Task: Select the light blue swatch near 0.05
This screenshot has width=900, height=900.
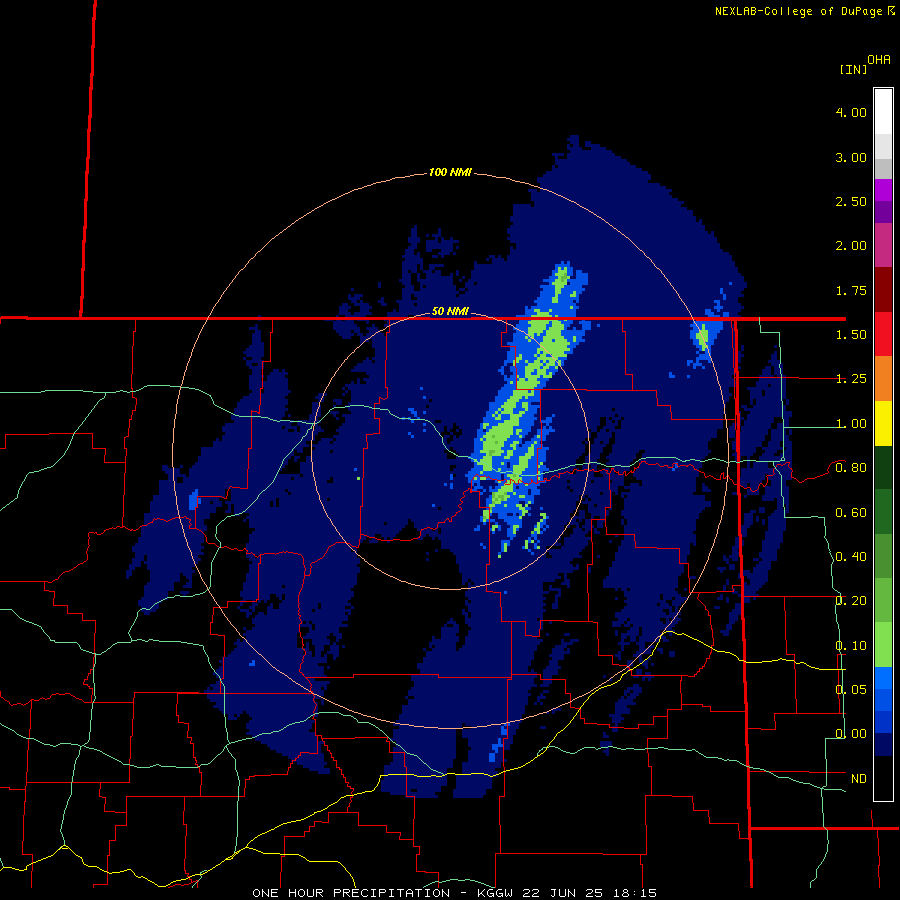Action: point(883,678)
